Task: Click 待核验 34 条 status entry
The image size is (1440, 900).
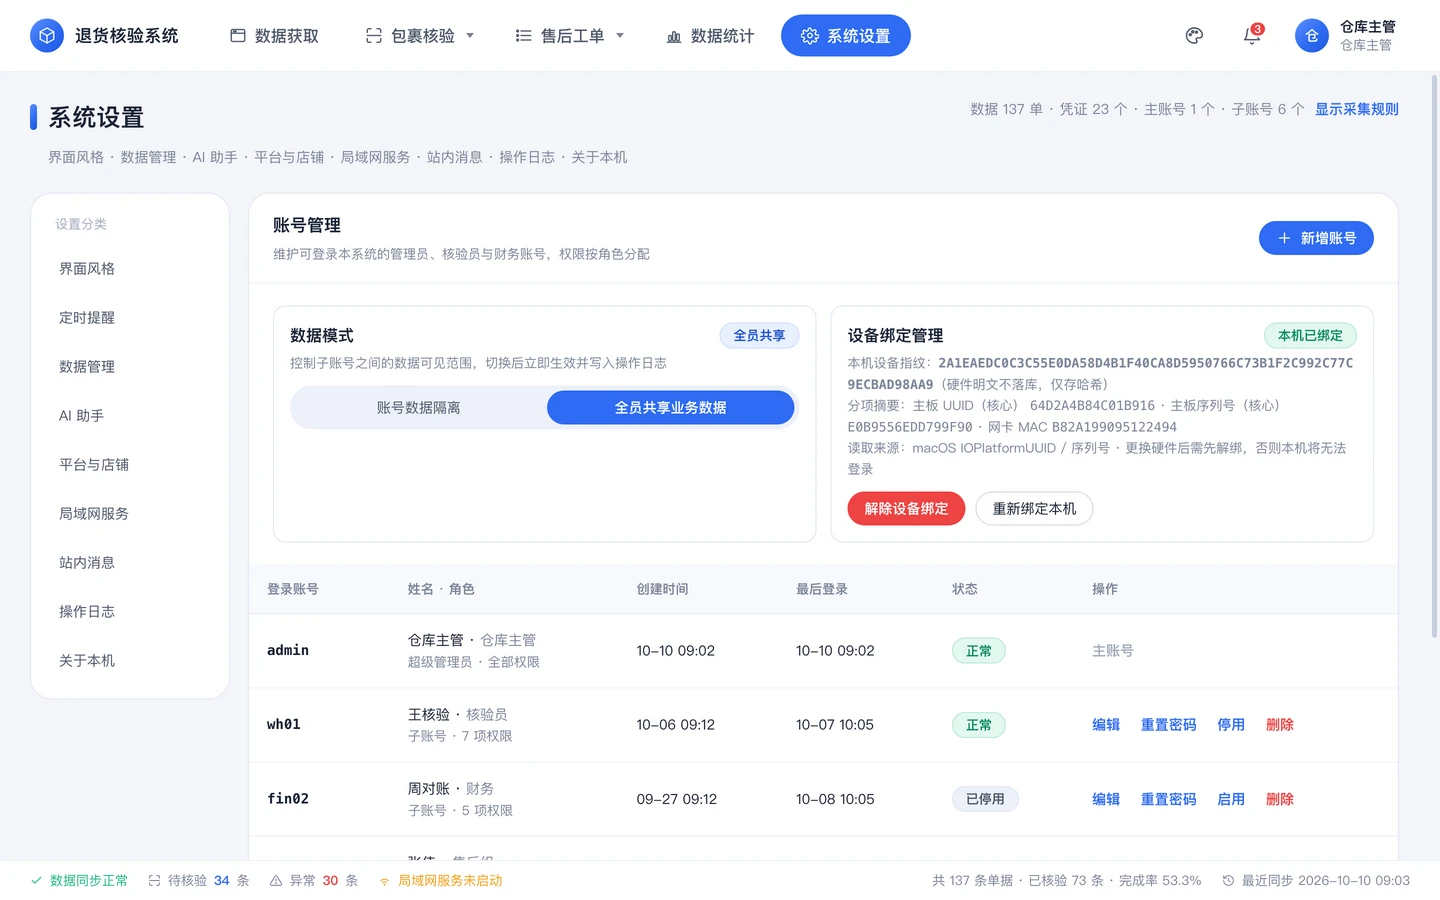Action: coord(199,881)
